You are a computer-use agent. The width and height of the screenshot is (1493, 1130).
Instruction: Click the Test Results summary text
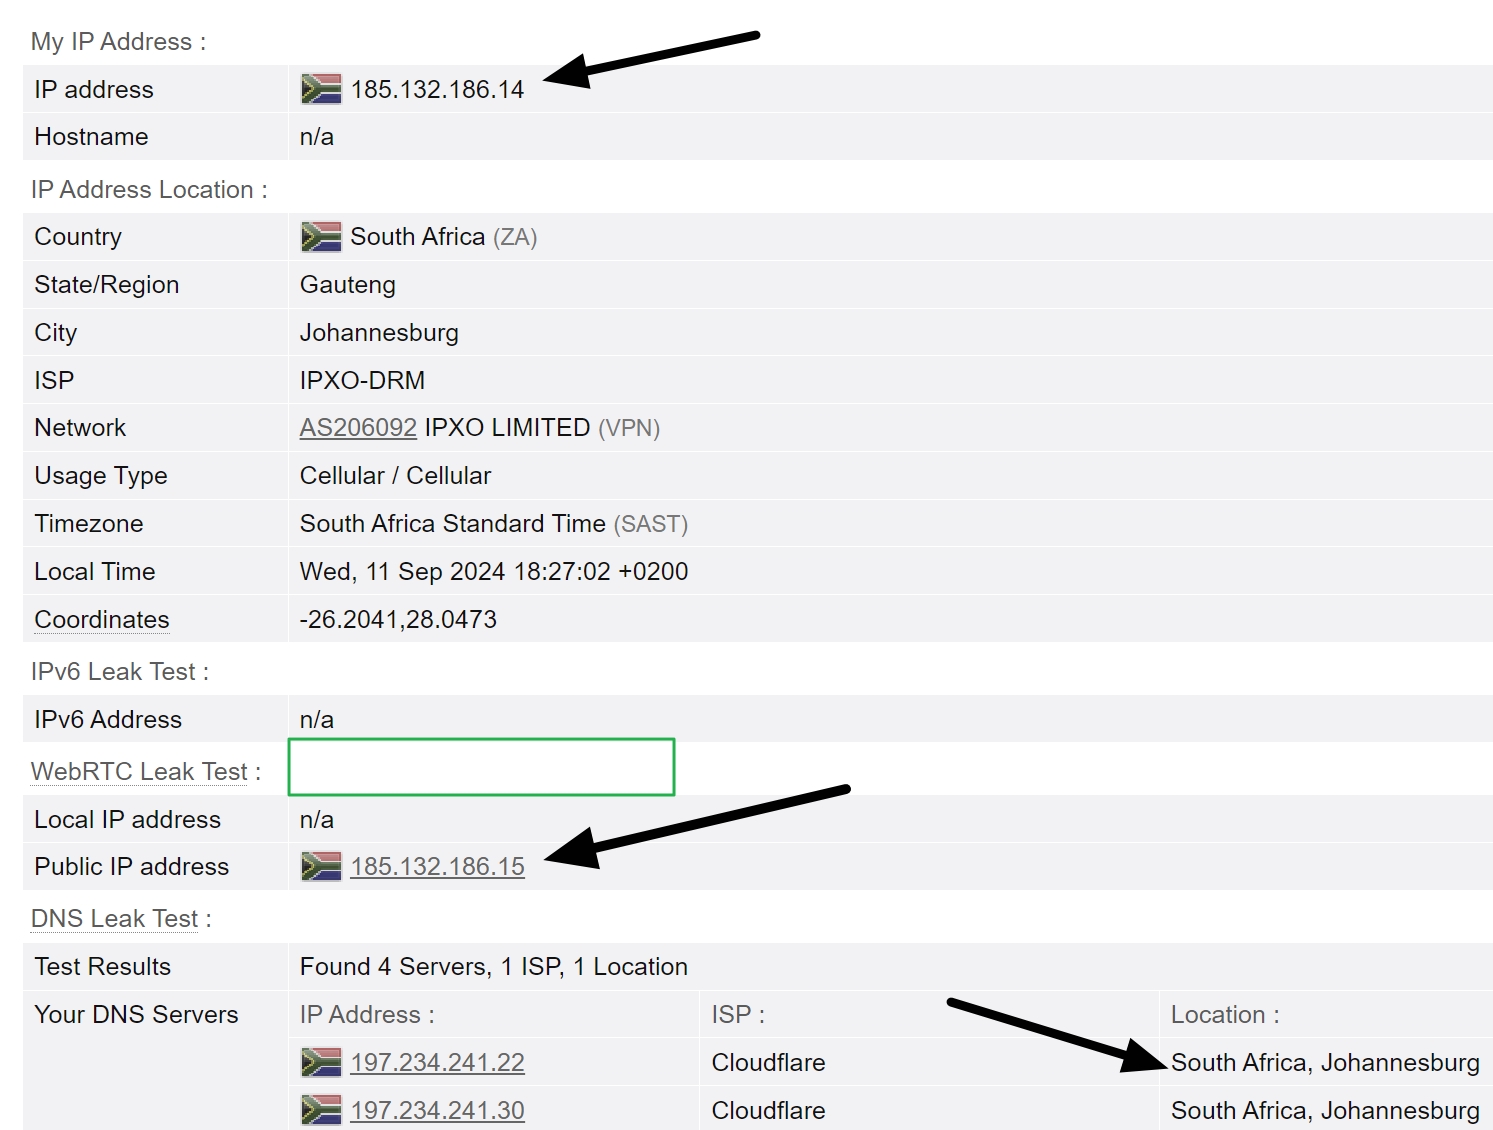click(493, 966)
